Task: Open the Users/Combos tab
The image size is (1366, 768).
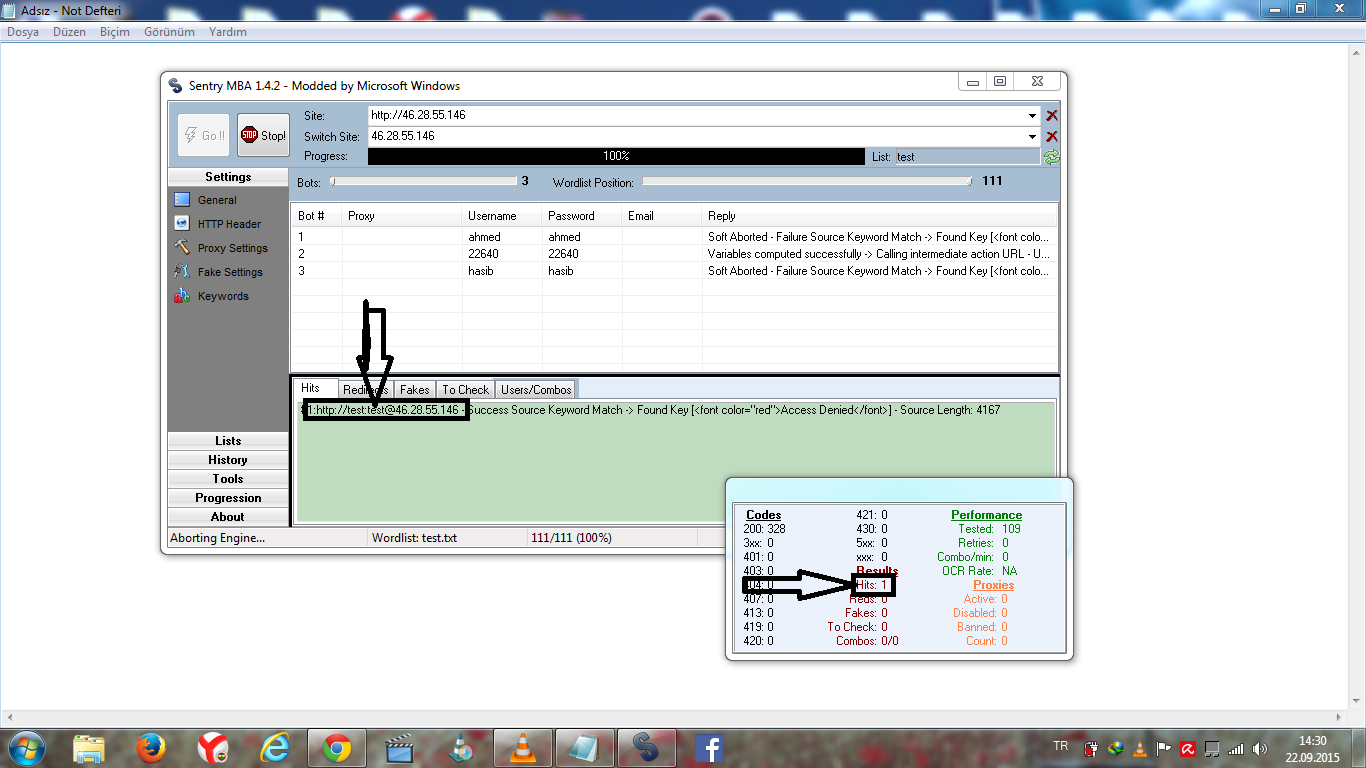Action: [536, 390]
